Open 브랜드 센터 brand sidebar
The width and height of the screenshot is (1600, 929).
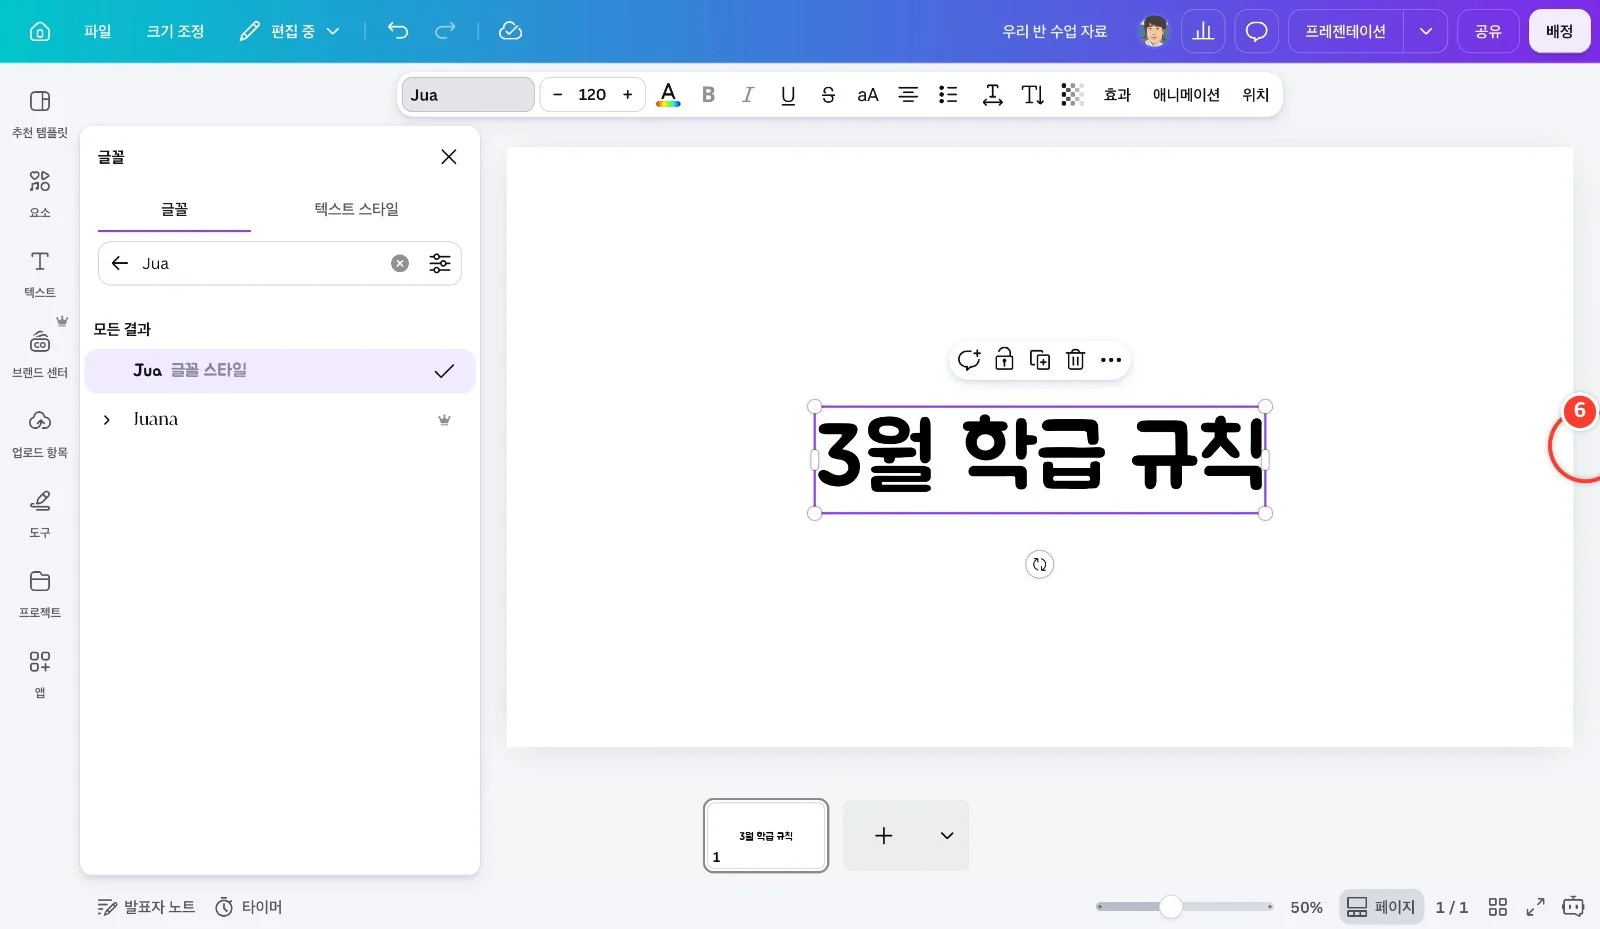pos(40,354)
